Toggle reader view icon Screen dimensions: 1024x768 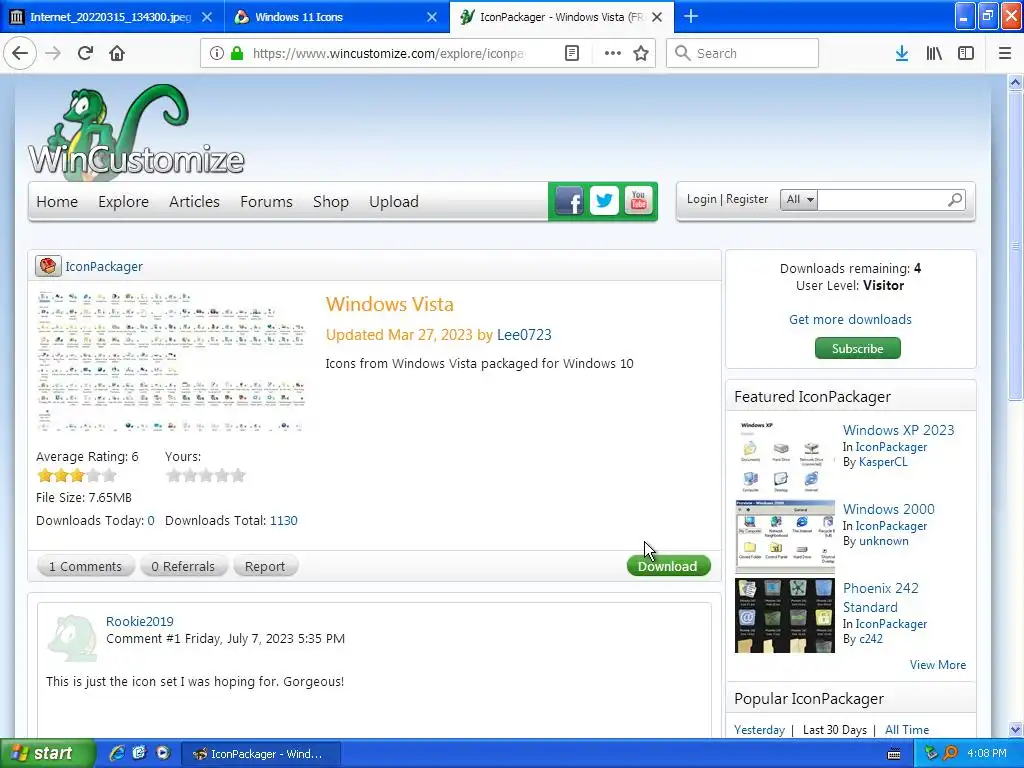coord(571,53)
